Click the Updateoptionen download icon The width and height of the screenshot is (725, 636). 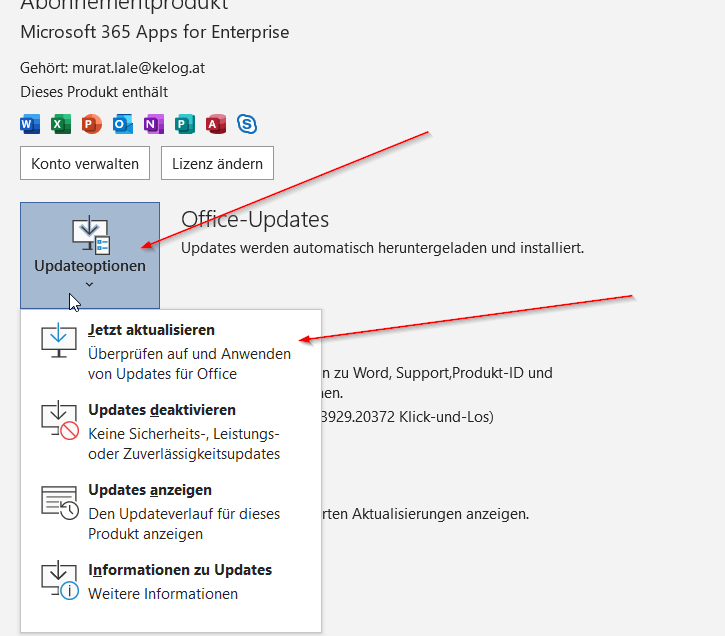(x=91, y=235)
